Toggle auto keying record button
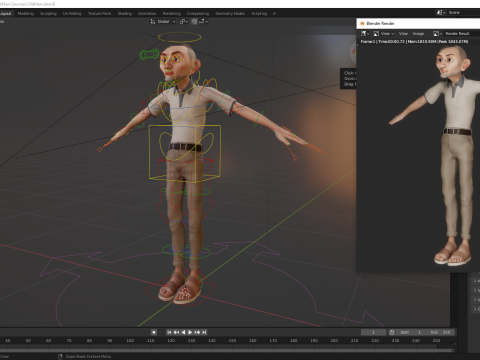Image resolution: width=480 pixels, height=360 pixels. click(154, 332)
